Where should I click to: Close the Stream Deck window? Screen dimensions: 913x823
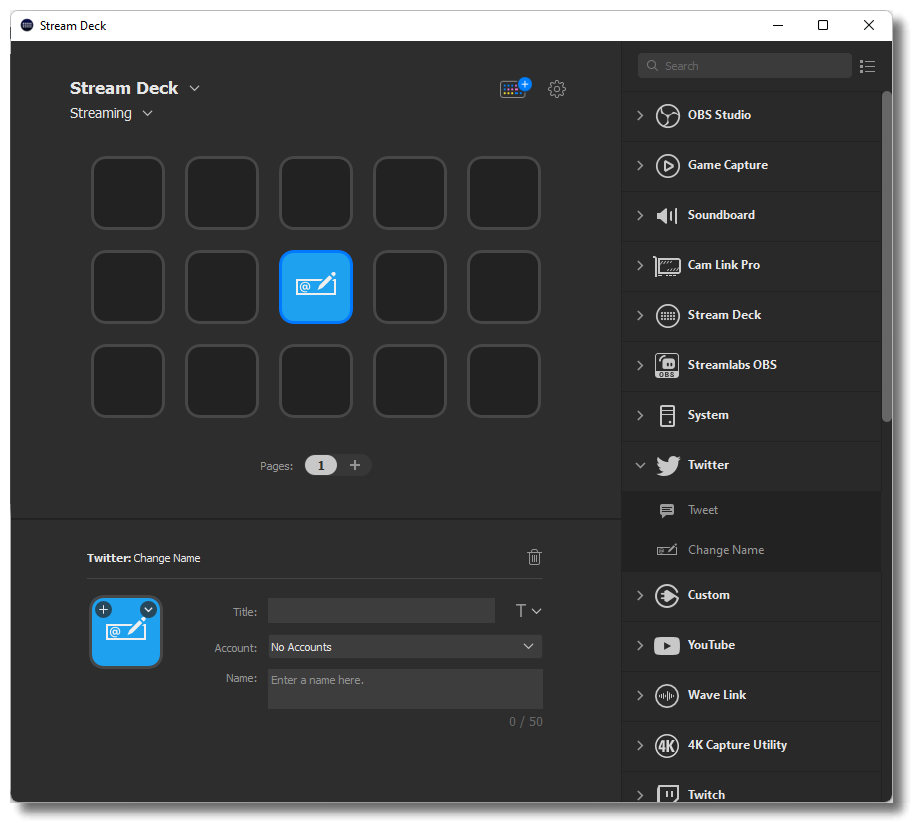868,25
